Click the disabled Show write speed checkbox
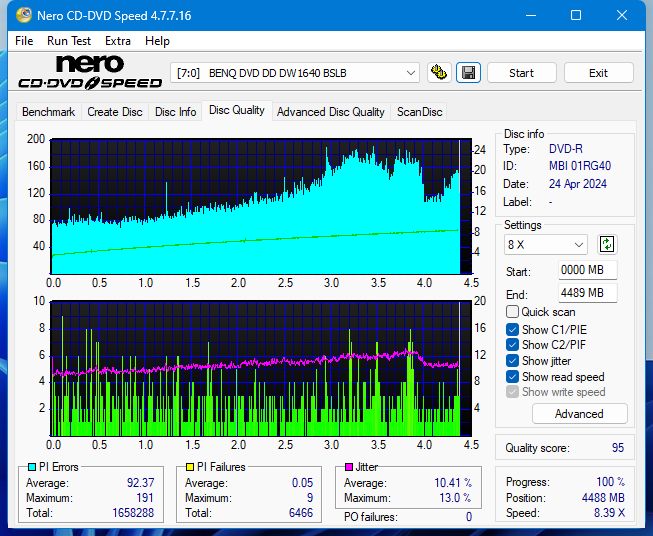The height and width of the screenshot is (536, 653). tap(512, 392)
